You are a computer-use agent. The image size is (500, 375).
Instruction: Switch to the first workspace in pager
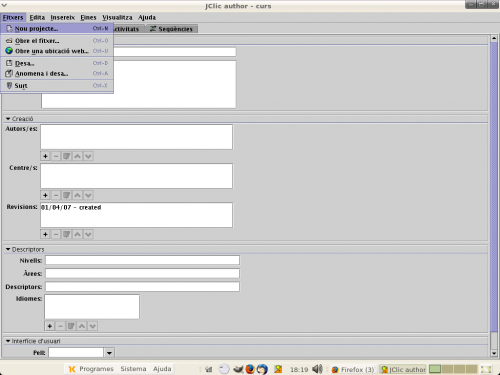coord(435,369)
